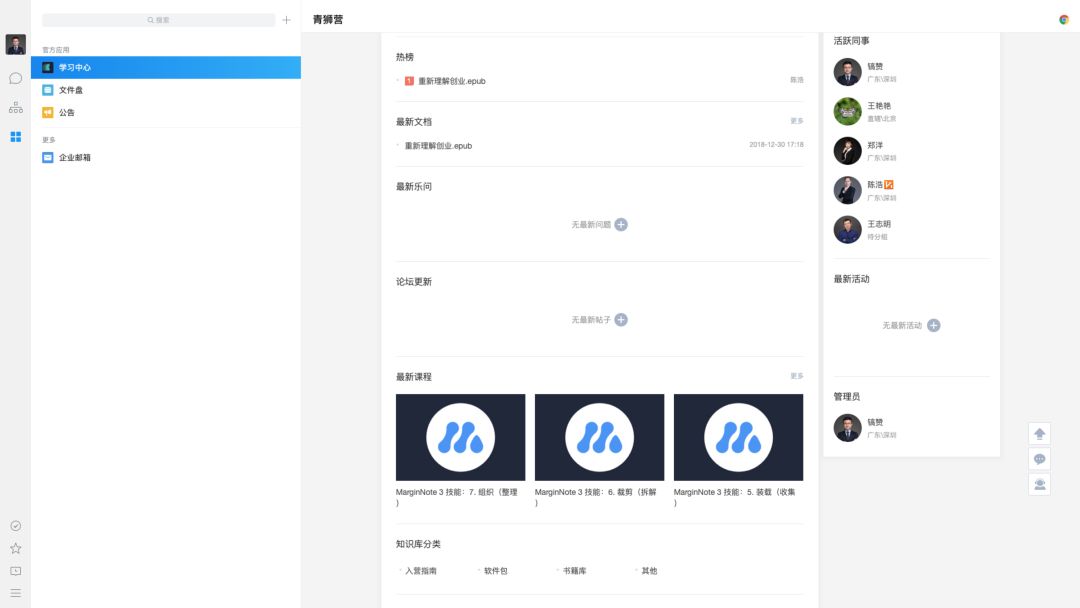Open the user profile avatar in the sidebar
This screenshot has width=1080, height=608.
[15, 44]
